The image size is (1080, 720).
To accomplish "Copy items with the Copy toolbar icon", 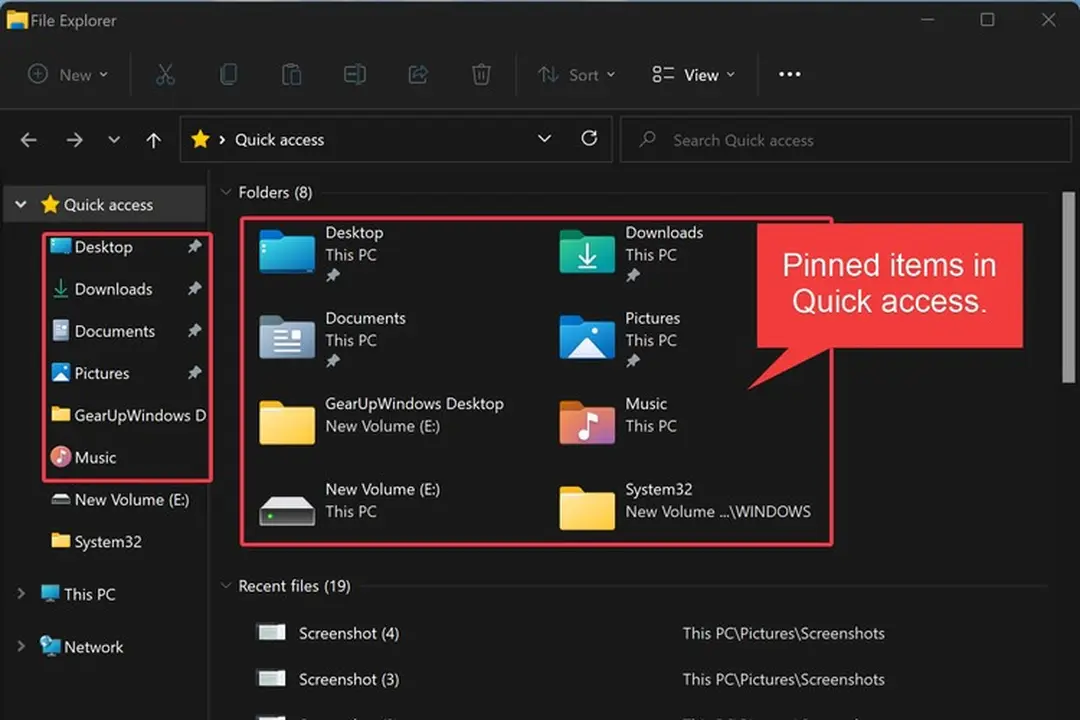I will [228, 74].
